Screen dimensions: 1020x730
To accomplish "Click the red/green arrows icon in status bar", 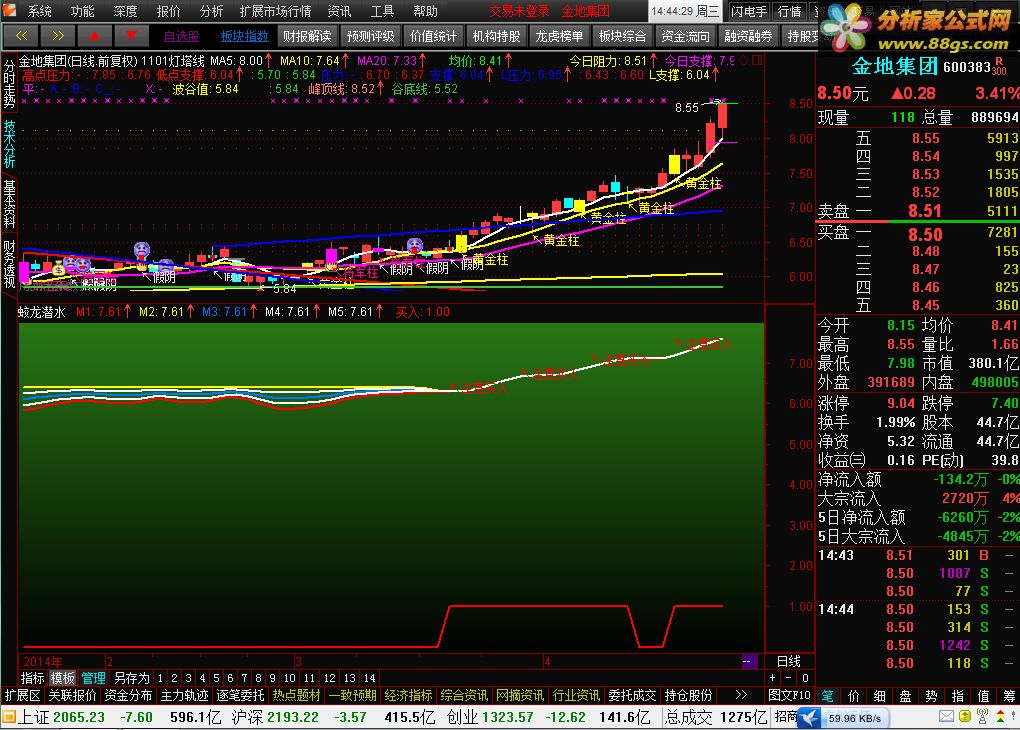I will pos(1000,716).
